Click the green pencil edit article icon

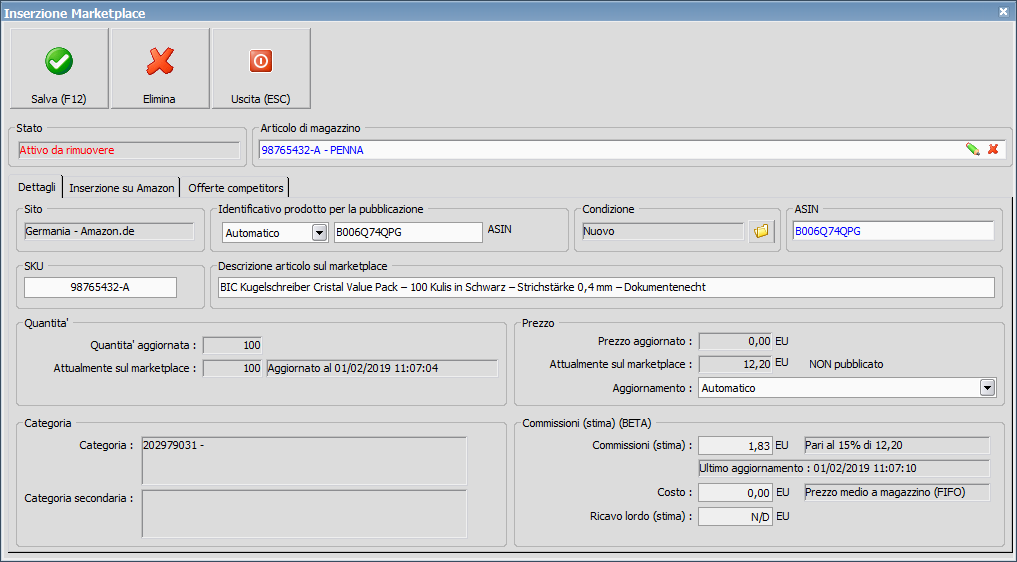(972, 149)
